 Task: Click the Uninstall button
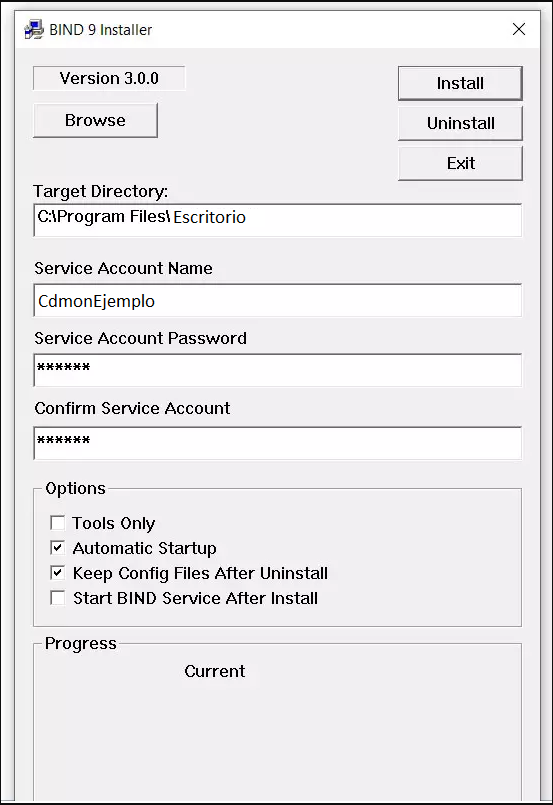click(x=460, y=123)
